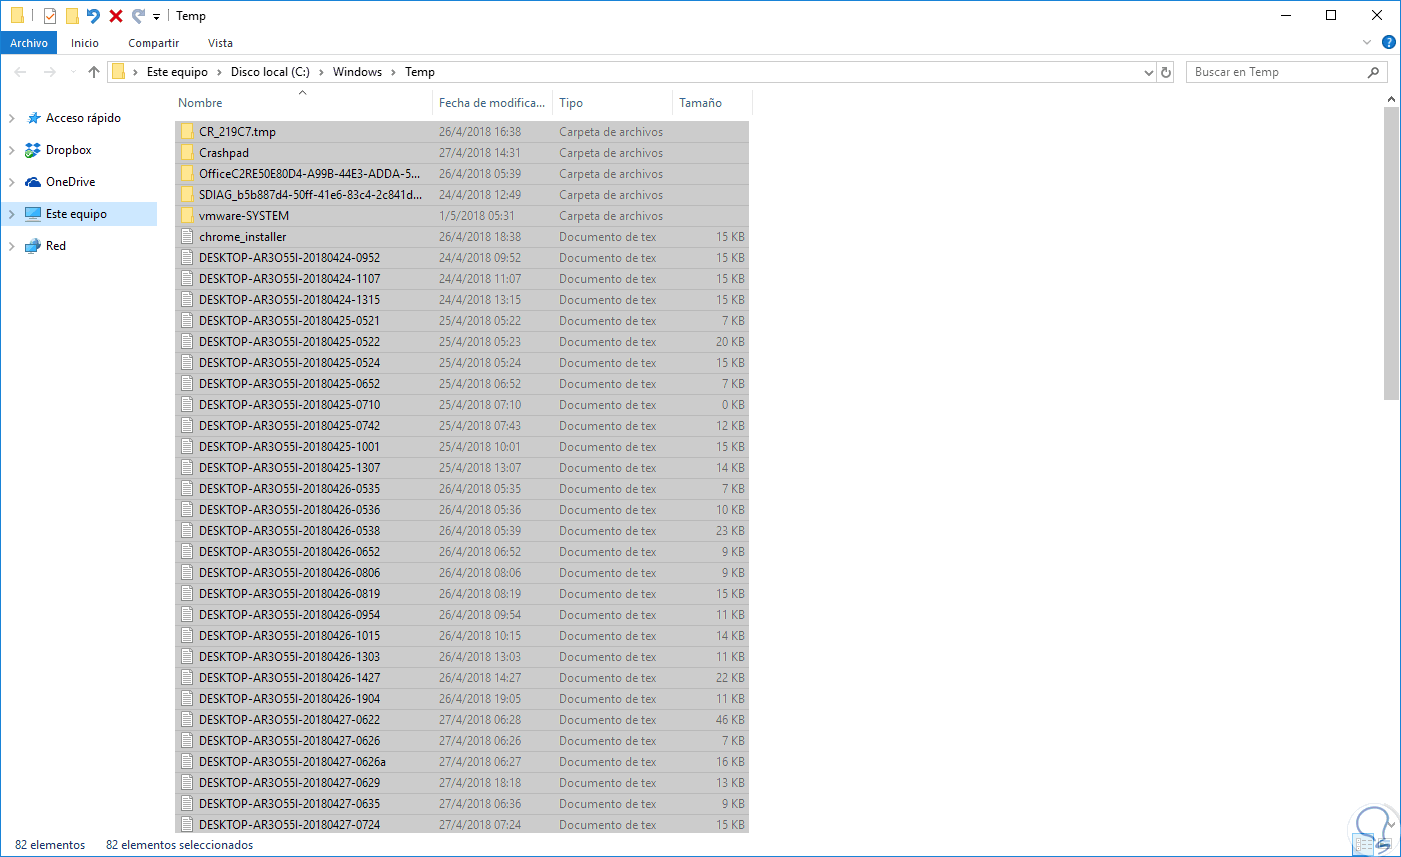1401x857 pixels.
Task: Open Help with the blue question mark
Action: coord(1389,42)
